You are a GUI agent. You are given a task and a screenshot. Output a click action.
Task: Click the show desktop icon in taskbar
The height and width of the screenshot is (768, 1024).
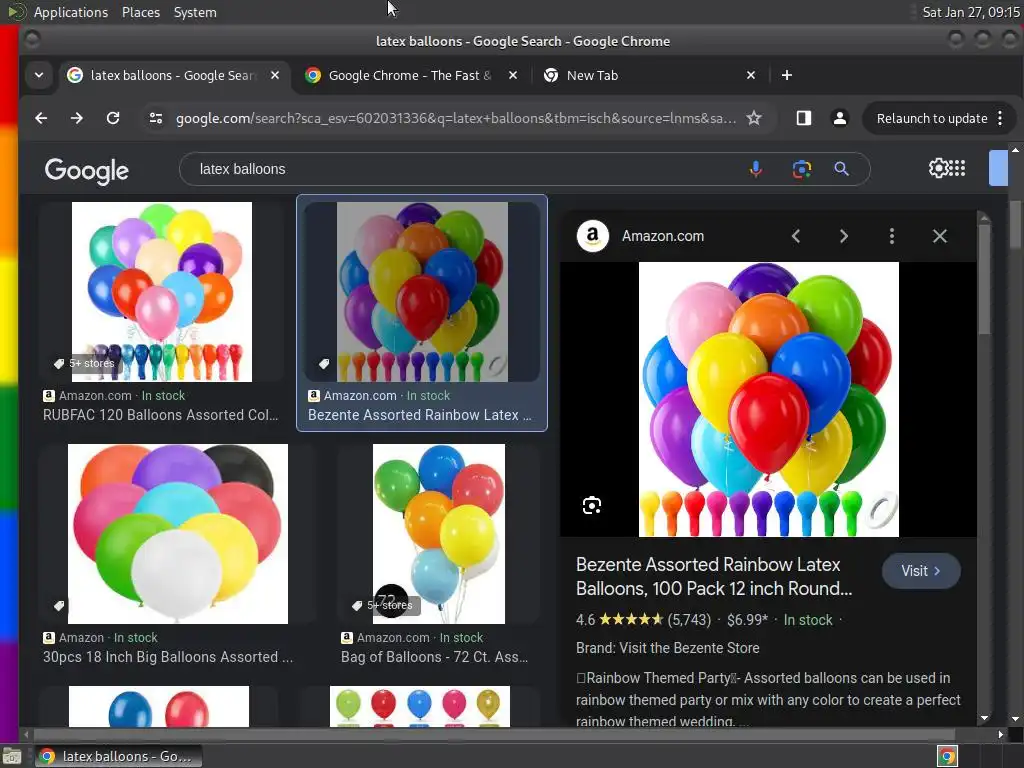click(x=12, y=756)
